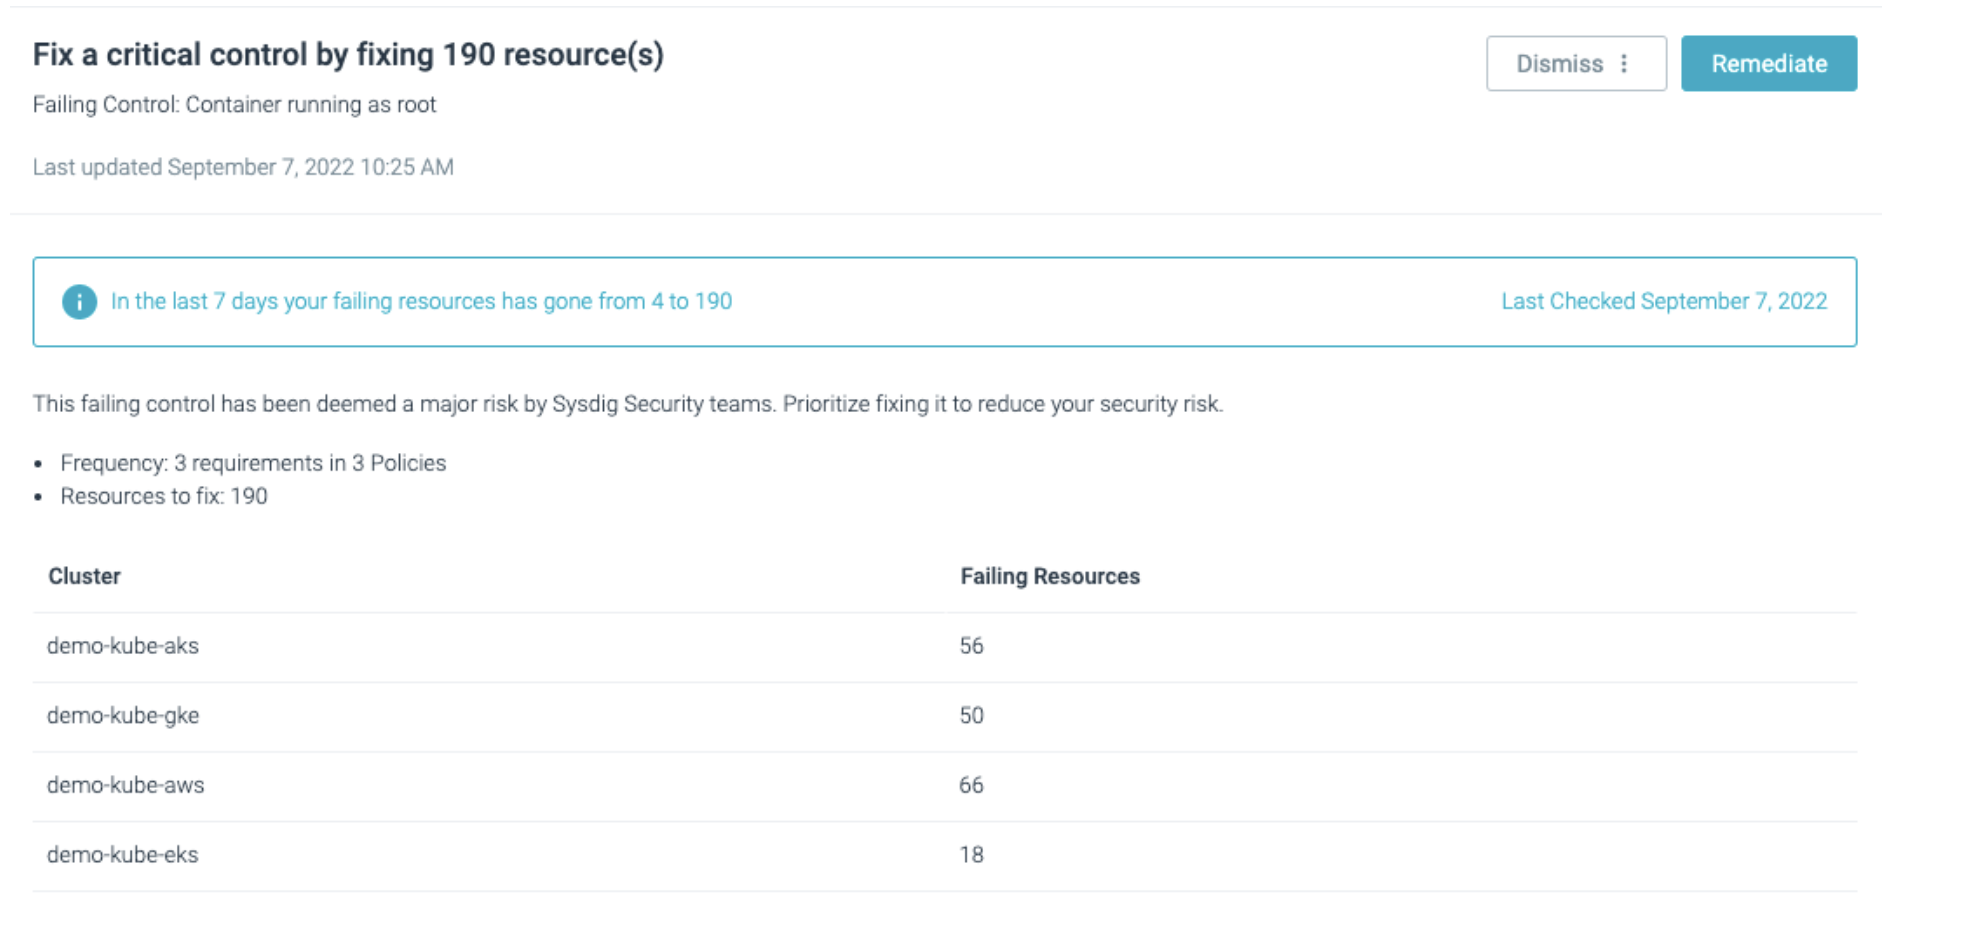Select the failing resources trend message

pos(421,301)
